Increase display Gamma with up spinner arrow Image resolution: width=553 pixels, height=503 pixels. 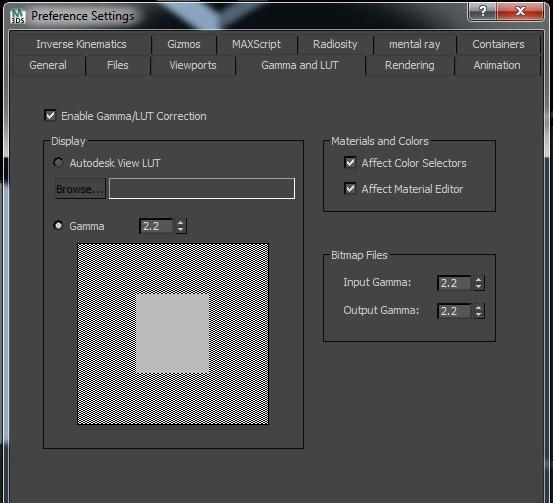tap(181, 223)
